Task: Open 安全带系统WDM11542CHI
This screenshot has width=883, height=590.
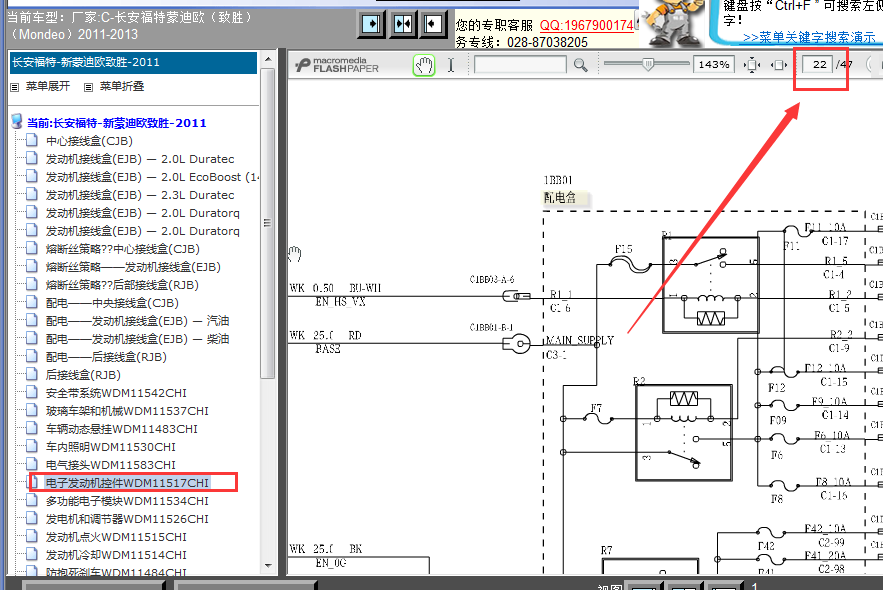Action: tap(116, 393)
